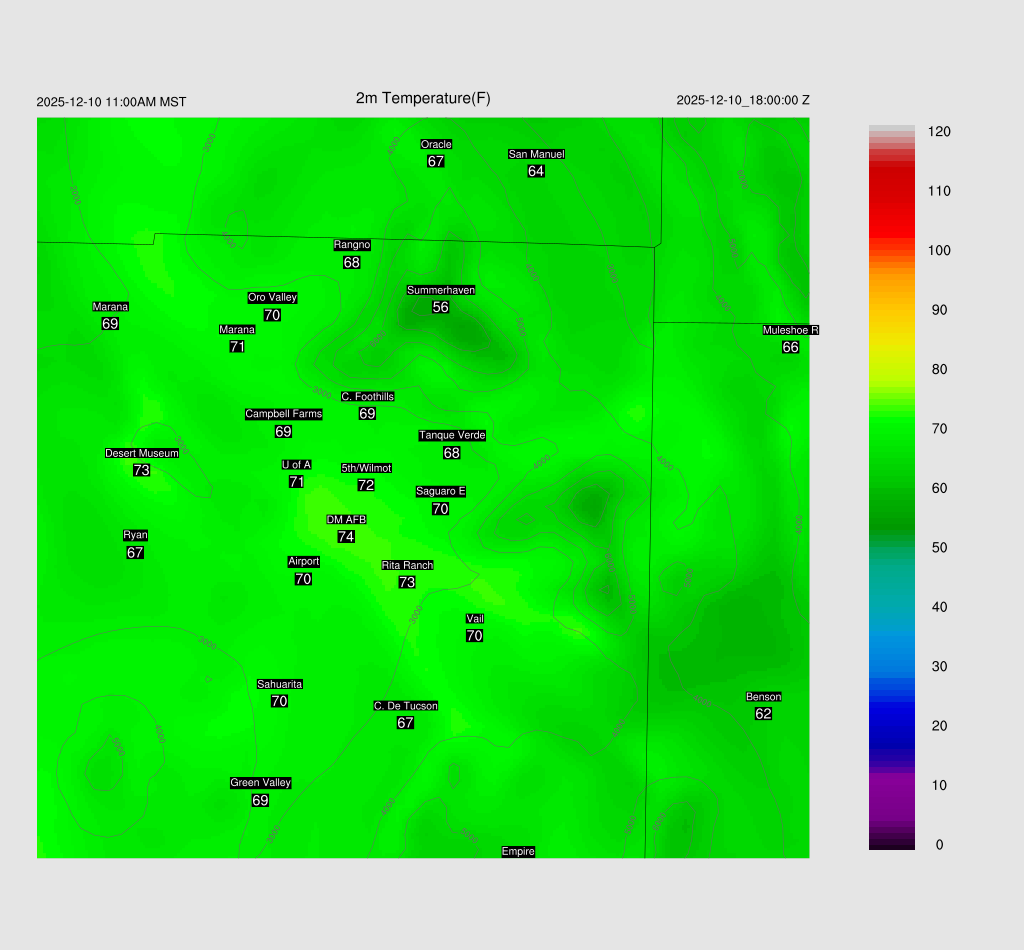Select the Campbell Farms station label
The image size is (1024, 950).
coord(283,414)
